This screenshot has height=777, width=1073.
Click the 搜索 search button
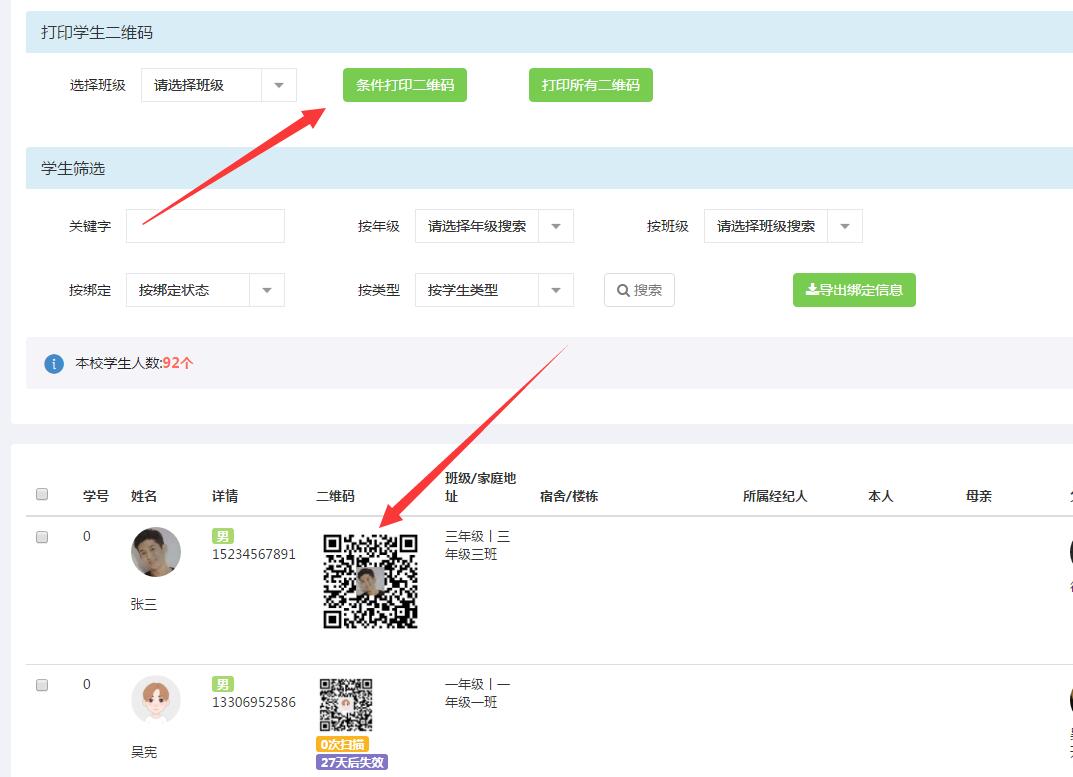coord(639,290)
